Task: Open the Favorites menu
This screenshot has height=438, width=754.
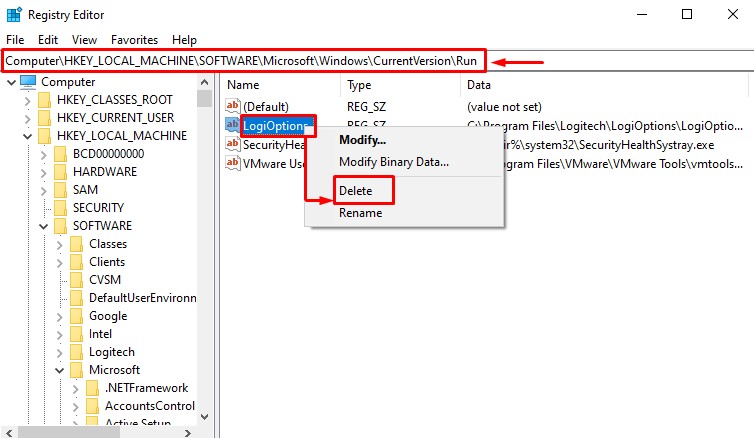Action: click(x=134, y=40)
